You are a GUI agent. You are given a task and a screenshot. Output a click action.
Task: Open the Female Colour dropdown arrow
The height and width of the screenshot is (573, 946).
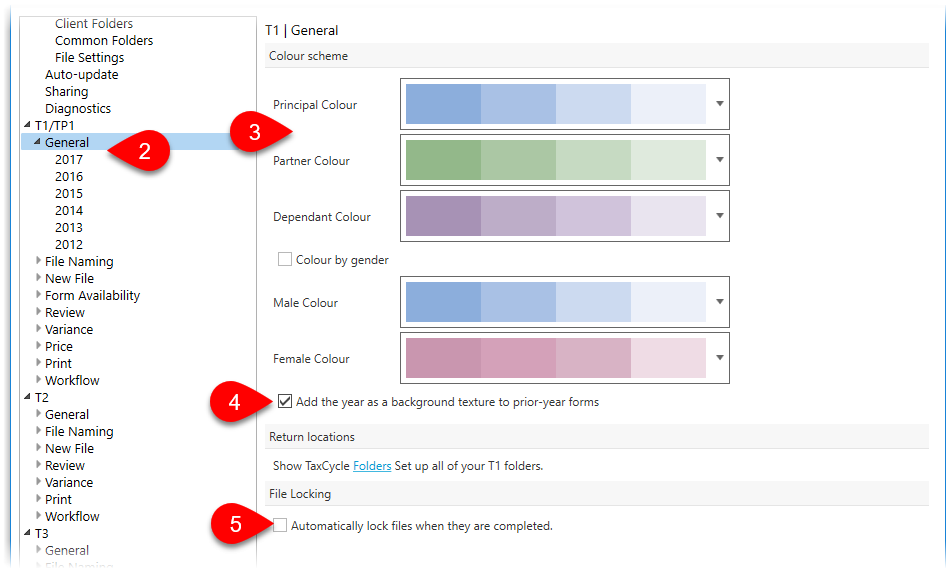(x=719, y=358)
